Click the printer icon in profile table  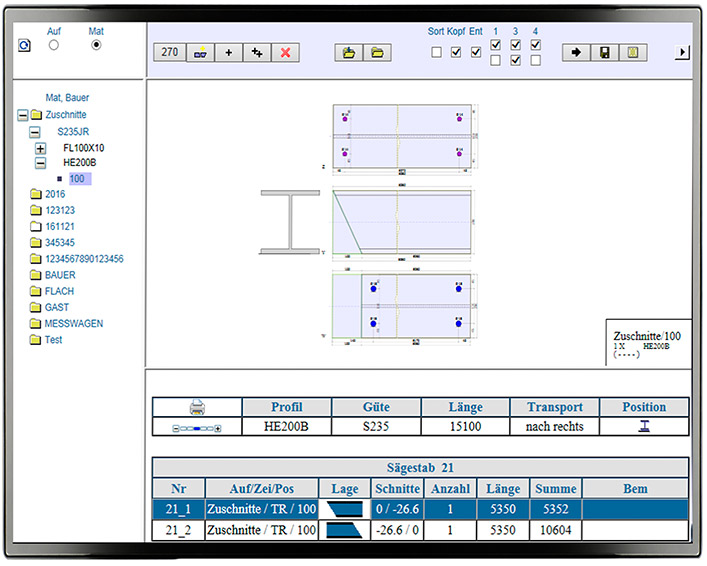point(197,407)
